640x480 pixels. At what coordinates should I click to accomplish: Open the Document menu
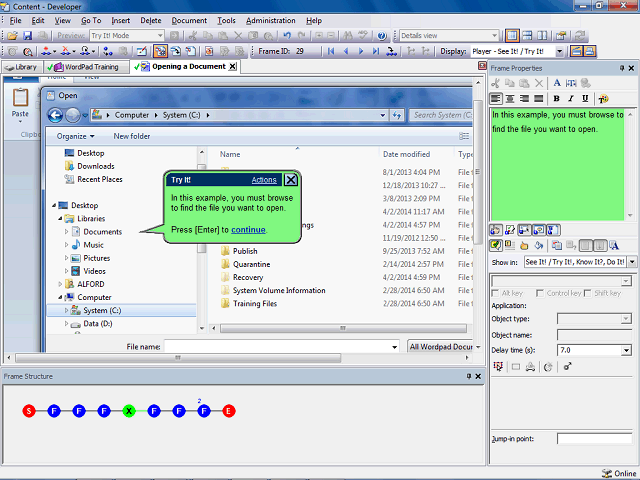click(x=189, y=20)
